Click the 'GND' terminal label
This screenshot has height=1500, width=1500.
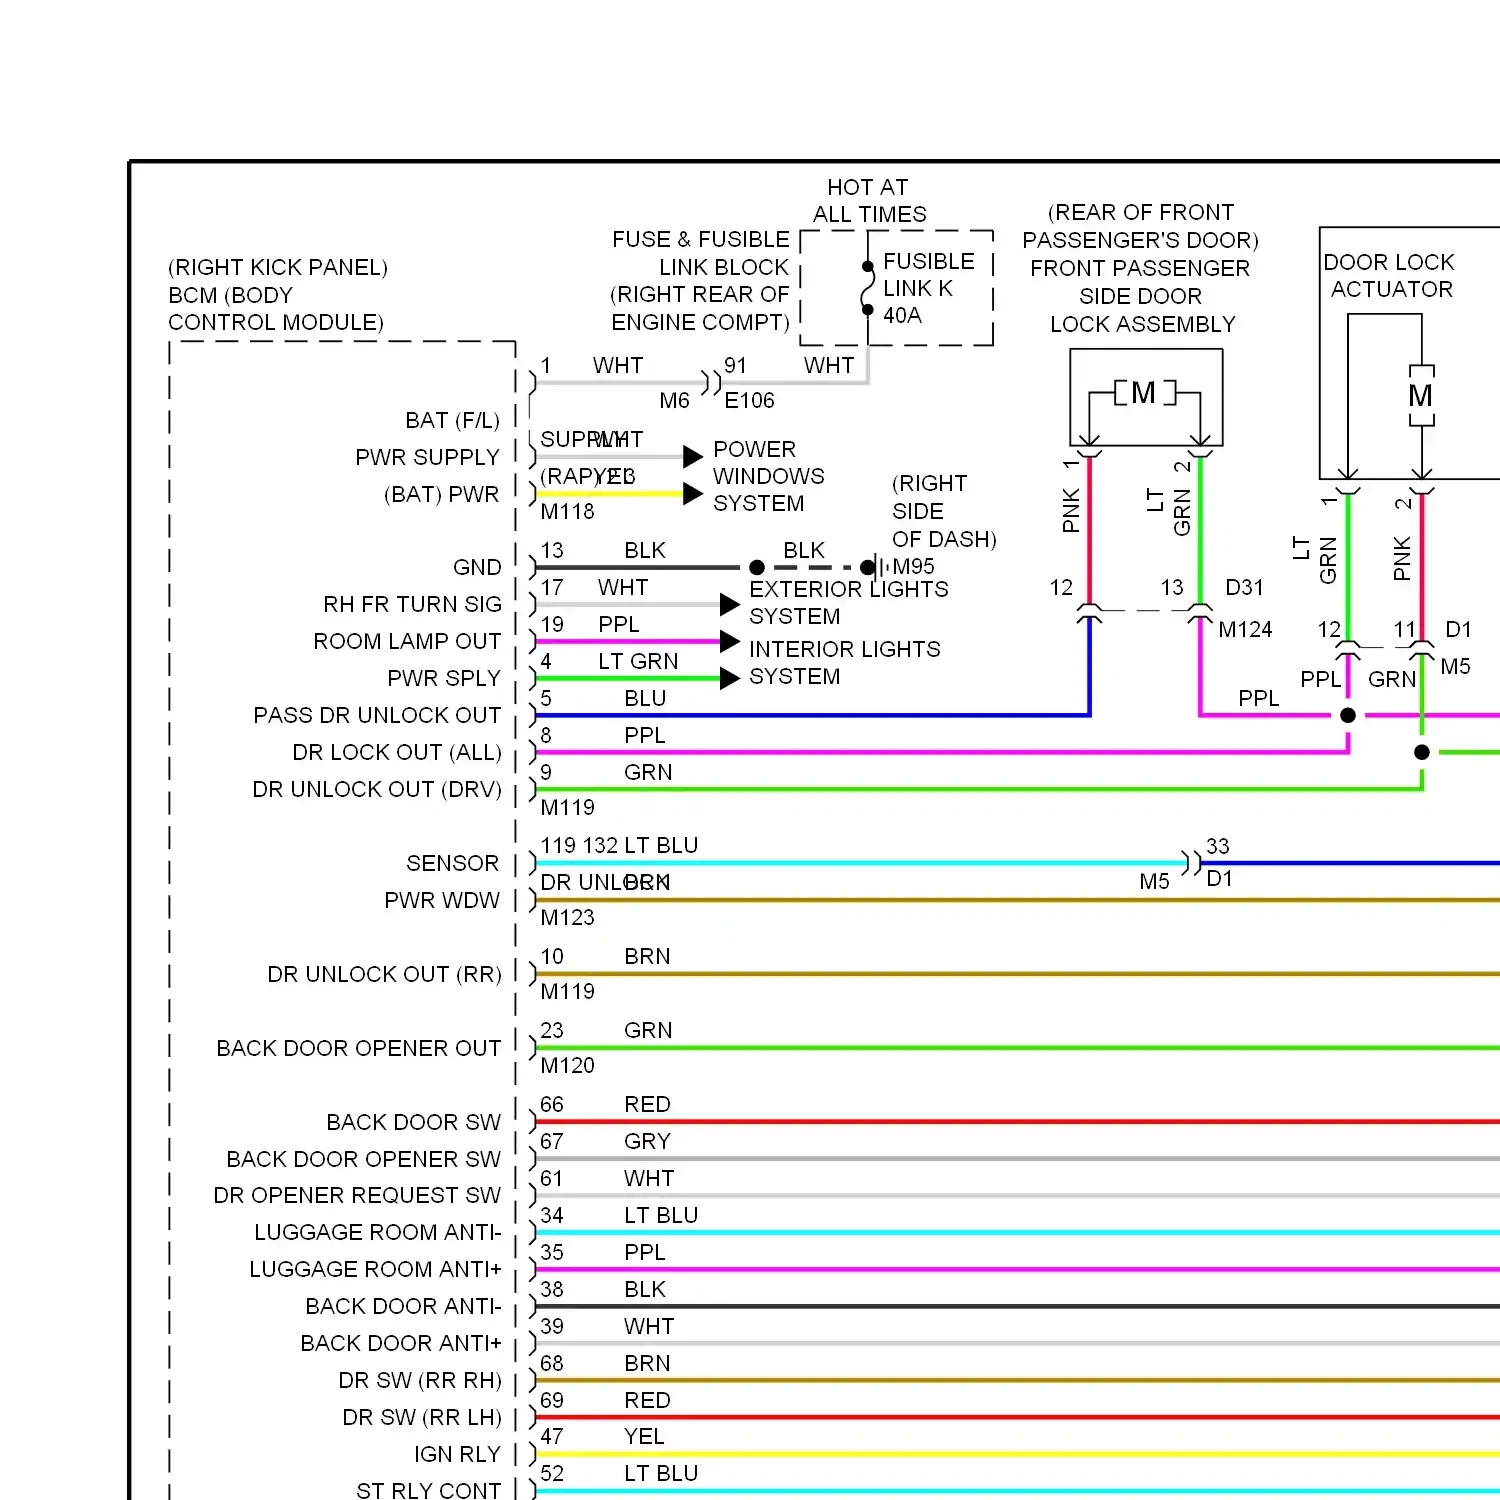[477, 567]
